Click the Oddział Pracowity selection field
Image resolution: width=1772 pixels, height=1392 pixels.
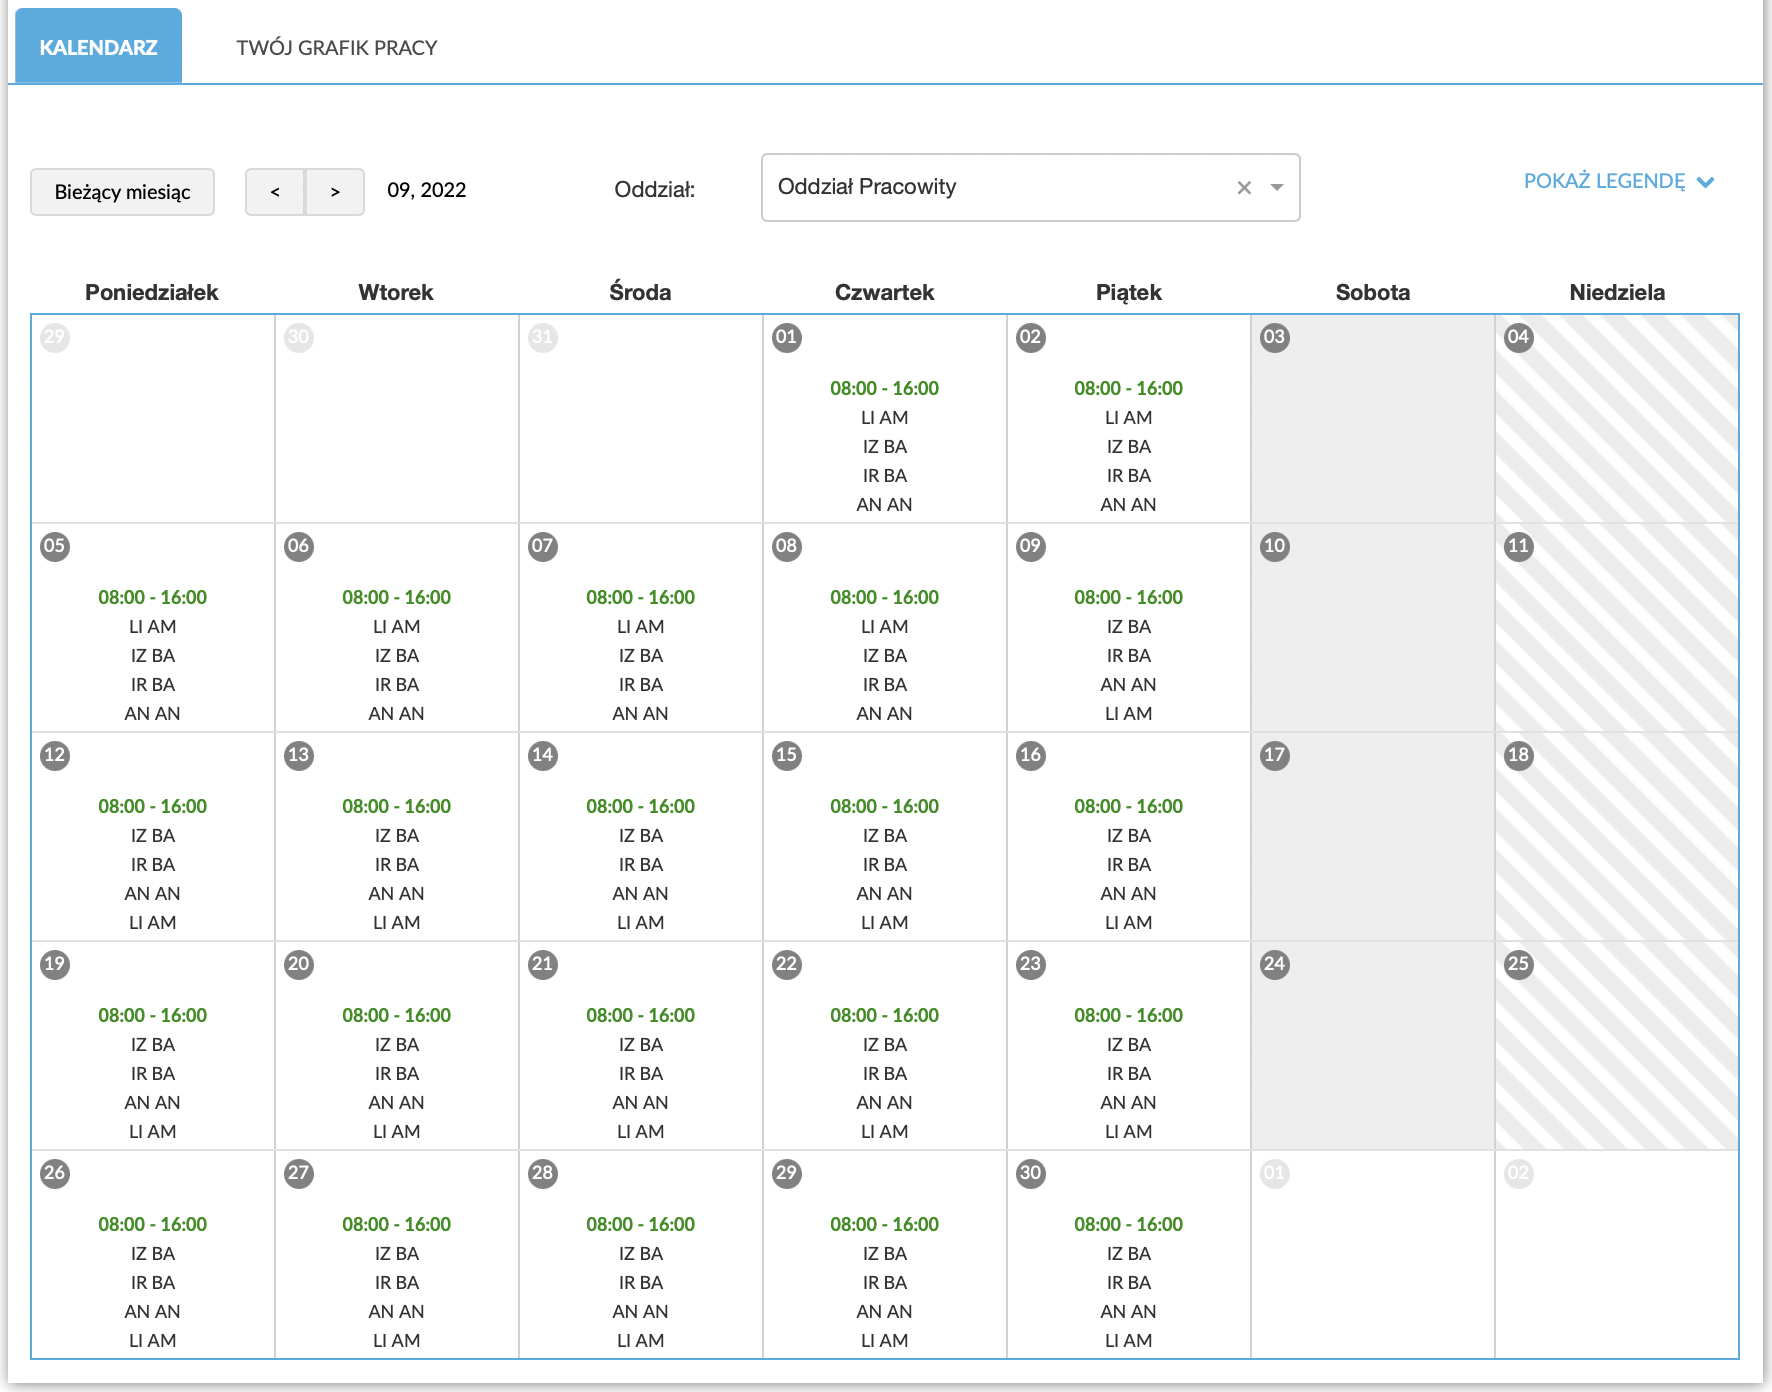[x=1031, y=187]
